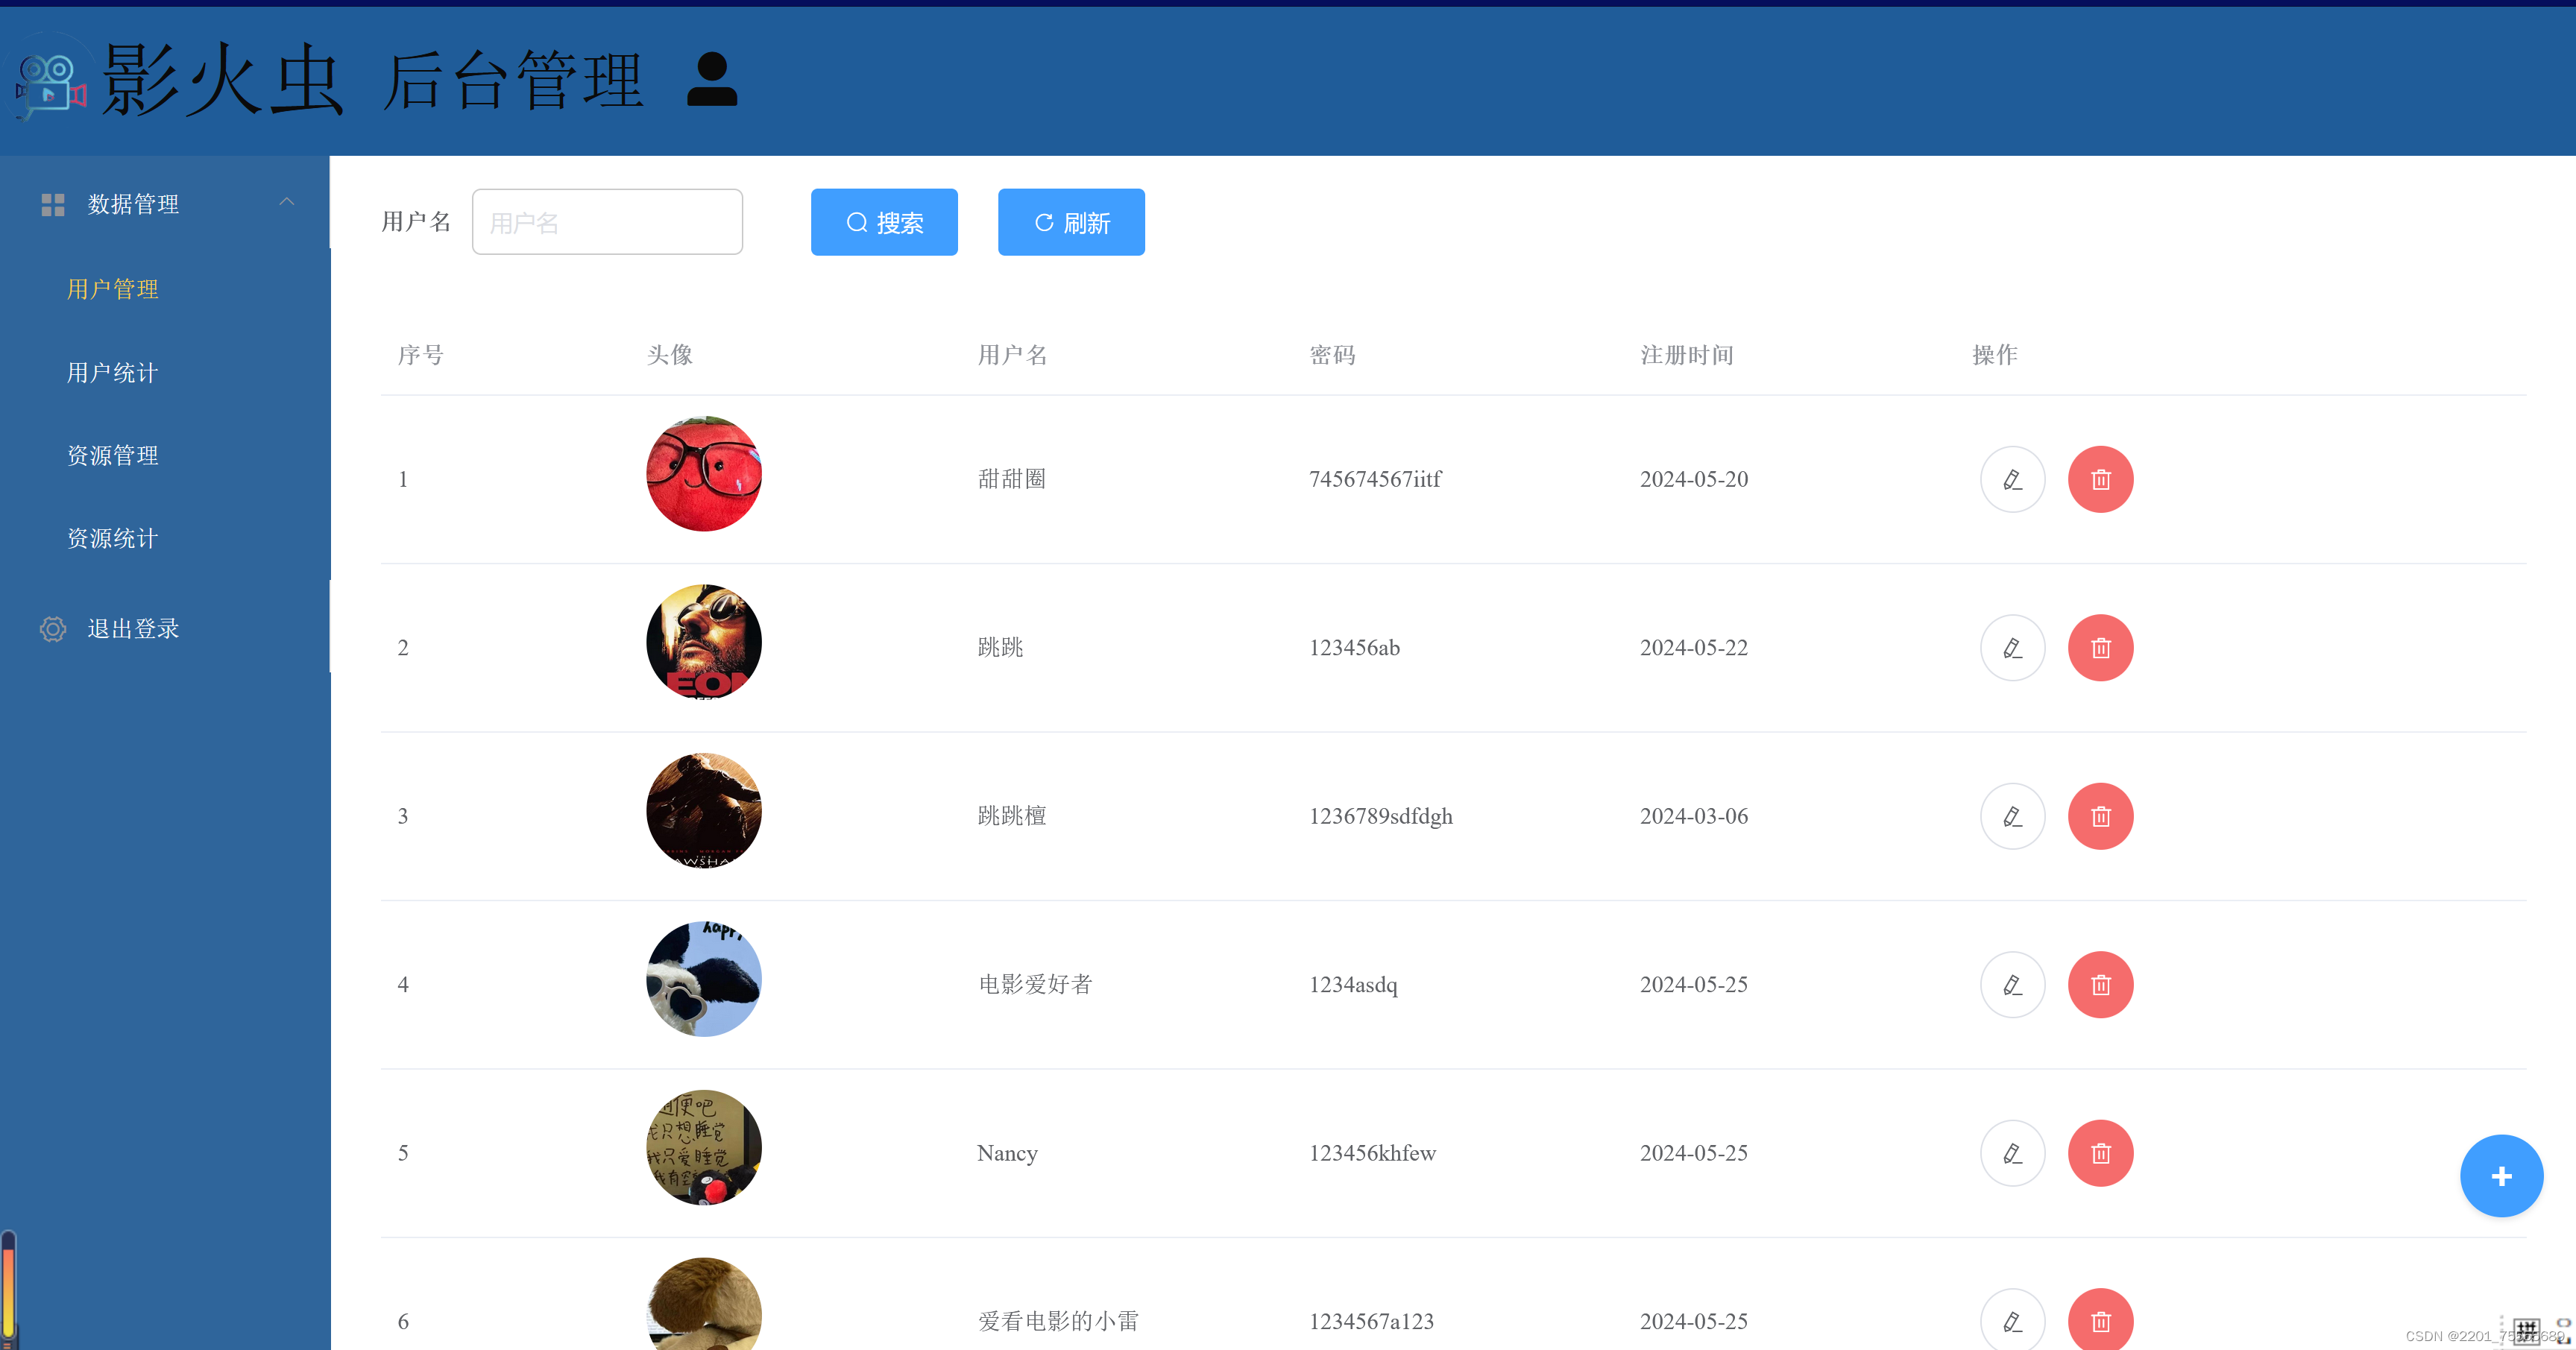Delete user 爱看电影的小雷 with trash icon
Image resolution: width=2576 pixels, height=1350 pixels.
tap(2101, 1320)
